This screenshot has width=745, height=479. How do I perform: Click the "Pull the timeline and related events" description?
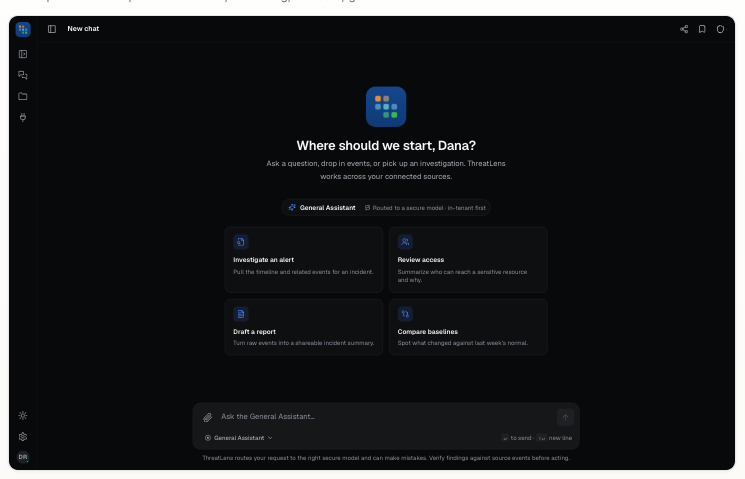(303, 272)
